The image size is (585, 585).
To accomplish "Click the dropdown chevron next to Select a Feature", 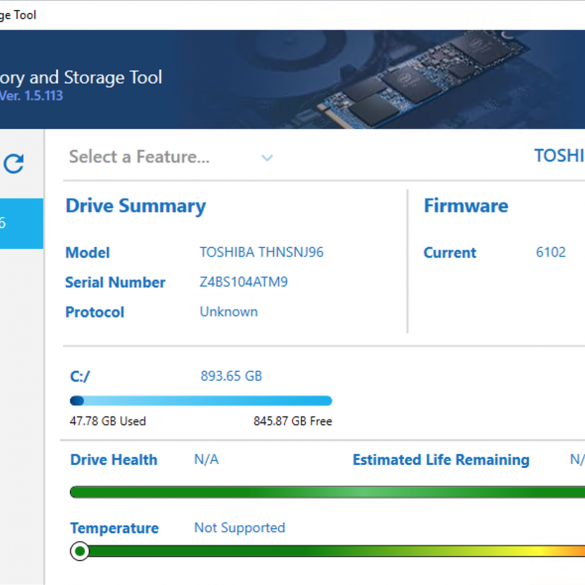I will click(x=267, y=158).
